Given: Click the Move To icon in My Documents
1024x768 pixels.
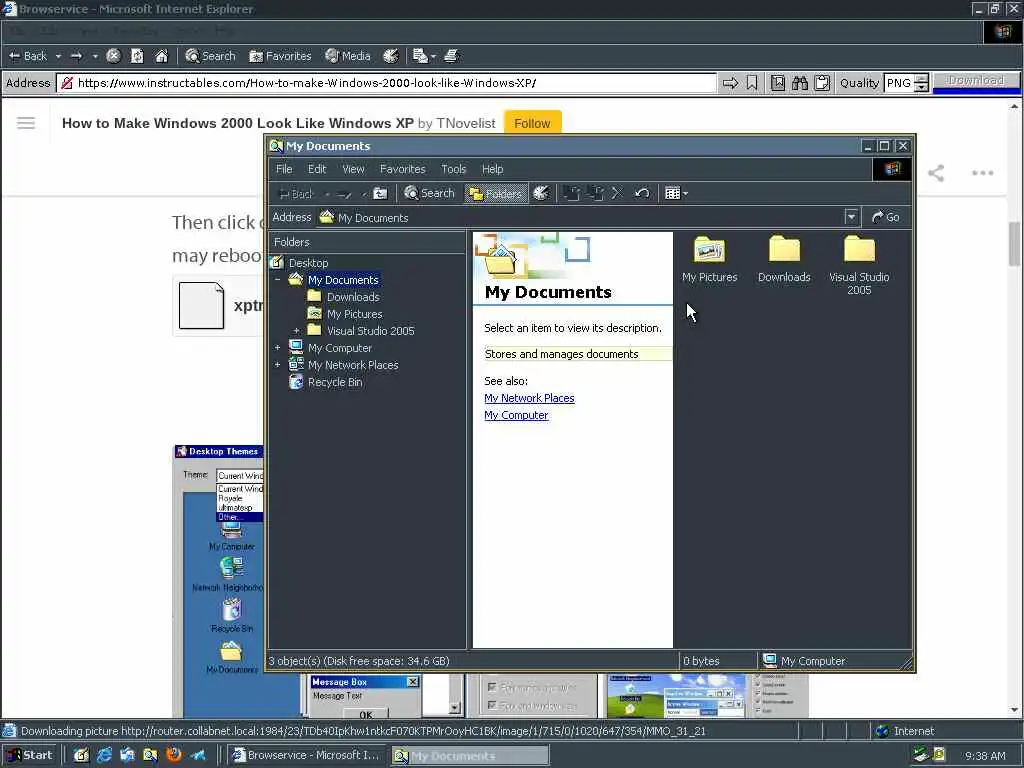Looking at the screenshot, I should pyautogui.click(x=571, y=193).
